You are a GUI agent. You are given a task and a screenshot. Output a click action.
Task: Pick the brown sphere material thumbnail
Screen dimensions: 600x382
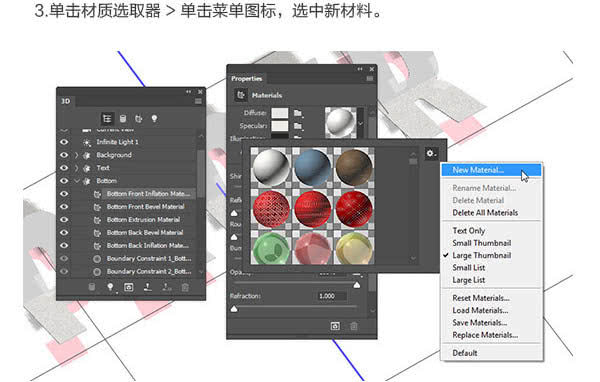[354, 168]
